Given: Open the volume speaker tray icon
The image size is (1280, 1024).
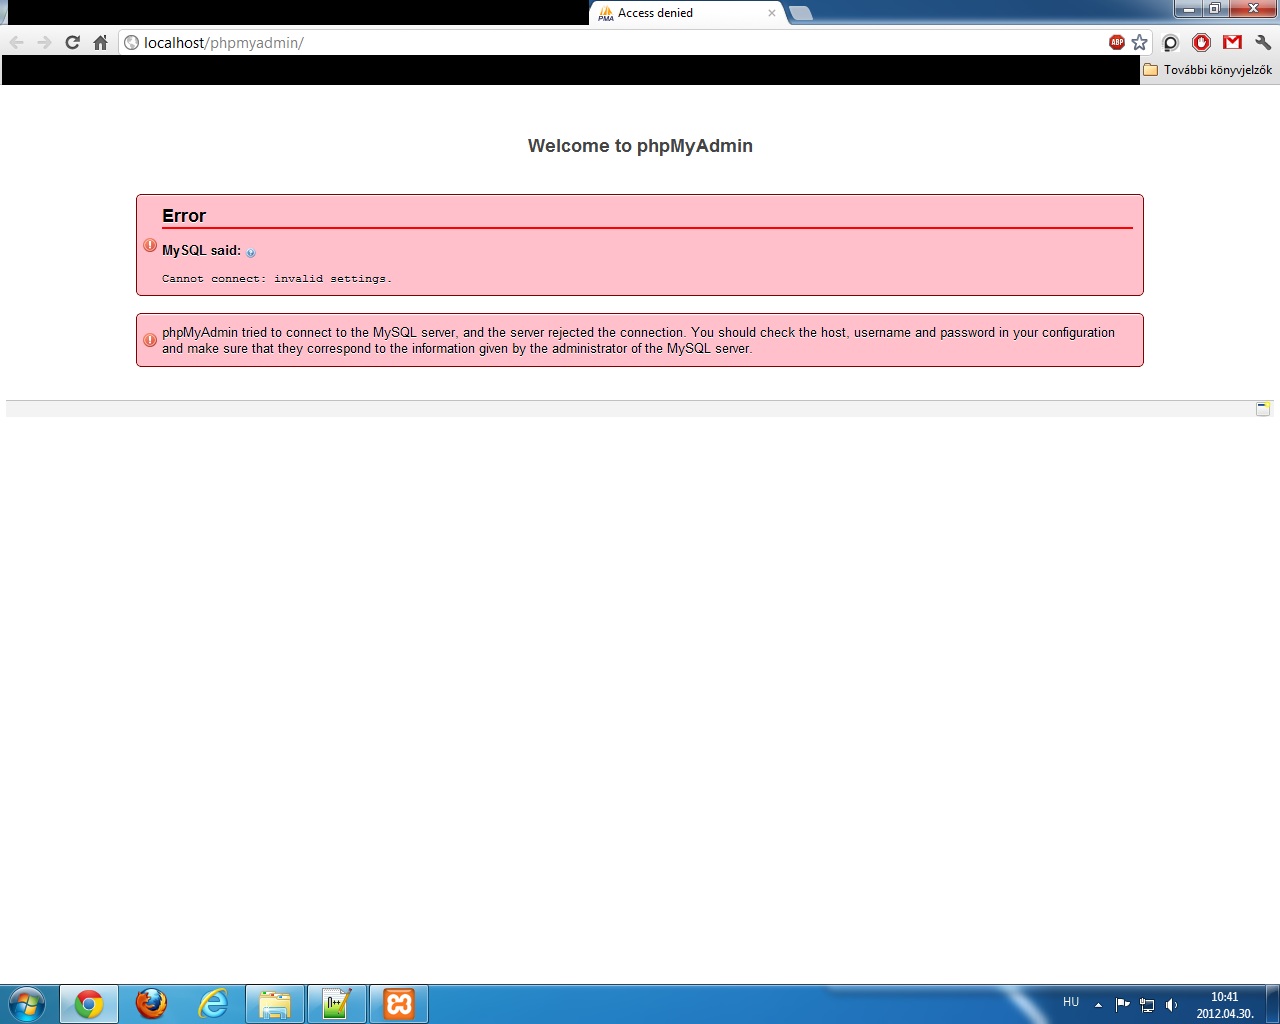Looking at the screenshot, I should tap(1171, 1005).
